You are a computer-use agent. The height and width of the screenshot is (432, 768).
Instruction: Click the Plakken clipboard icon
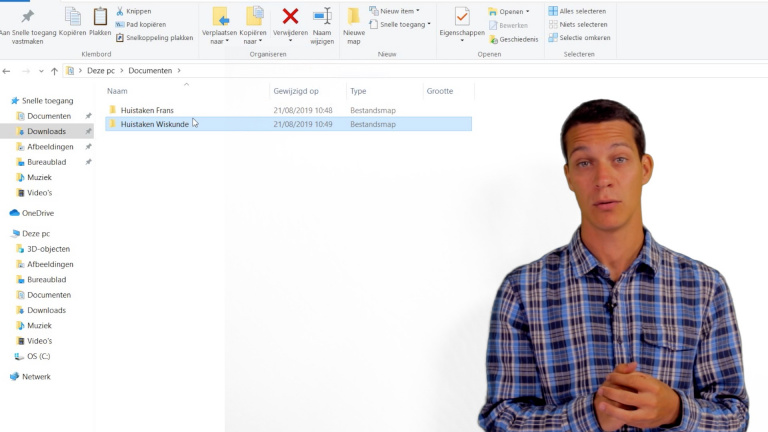(x=100, y=16)
